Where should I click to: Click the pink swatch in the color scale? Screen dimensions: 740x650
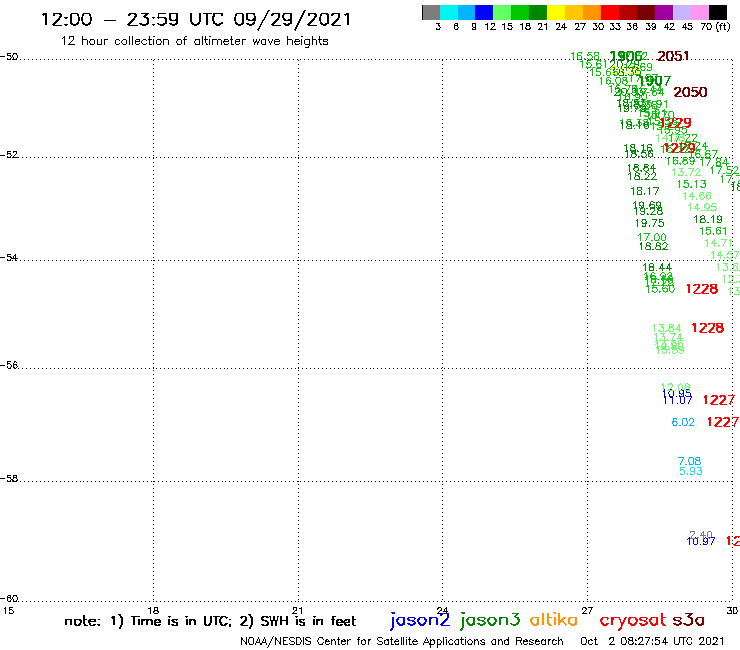click(x=699, y=12)
